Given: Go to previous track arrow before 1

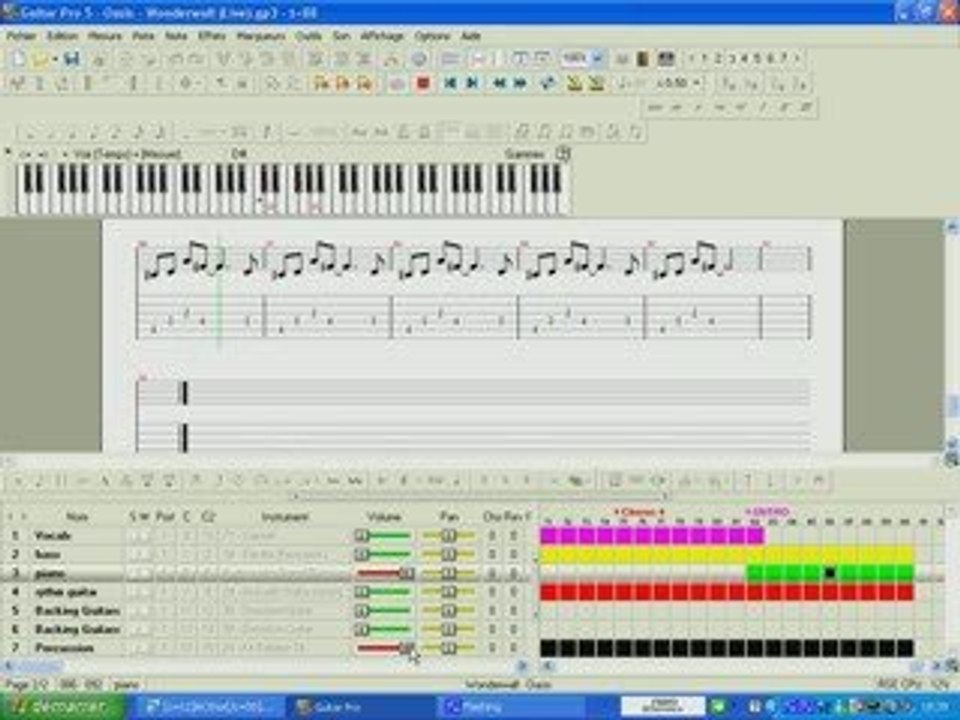Looking at the screenshot, I should (691, 59).
